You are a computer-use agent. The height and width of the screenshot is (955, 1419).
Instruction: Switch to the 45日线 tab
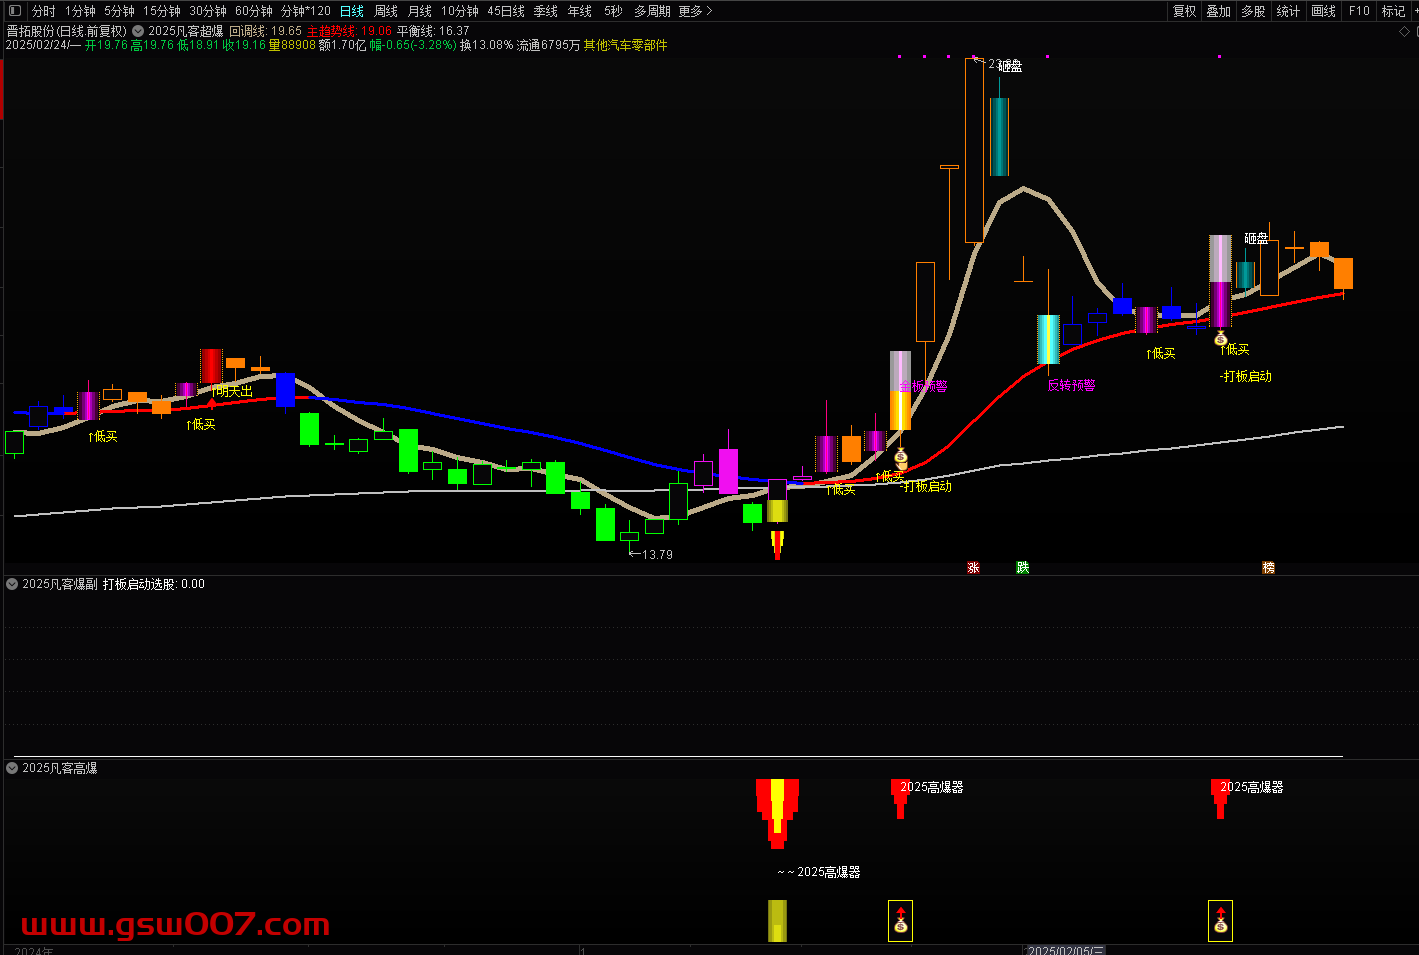point(506,11)
